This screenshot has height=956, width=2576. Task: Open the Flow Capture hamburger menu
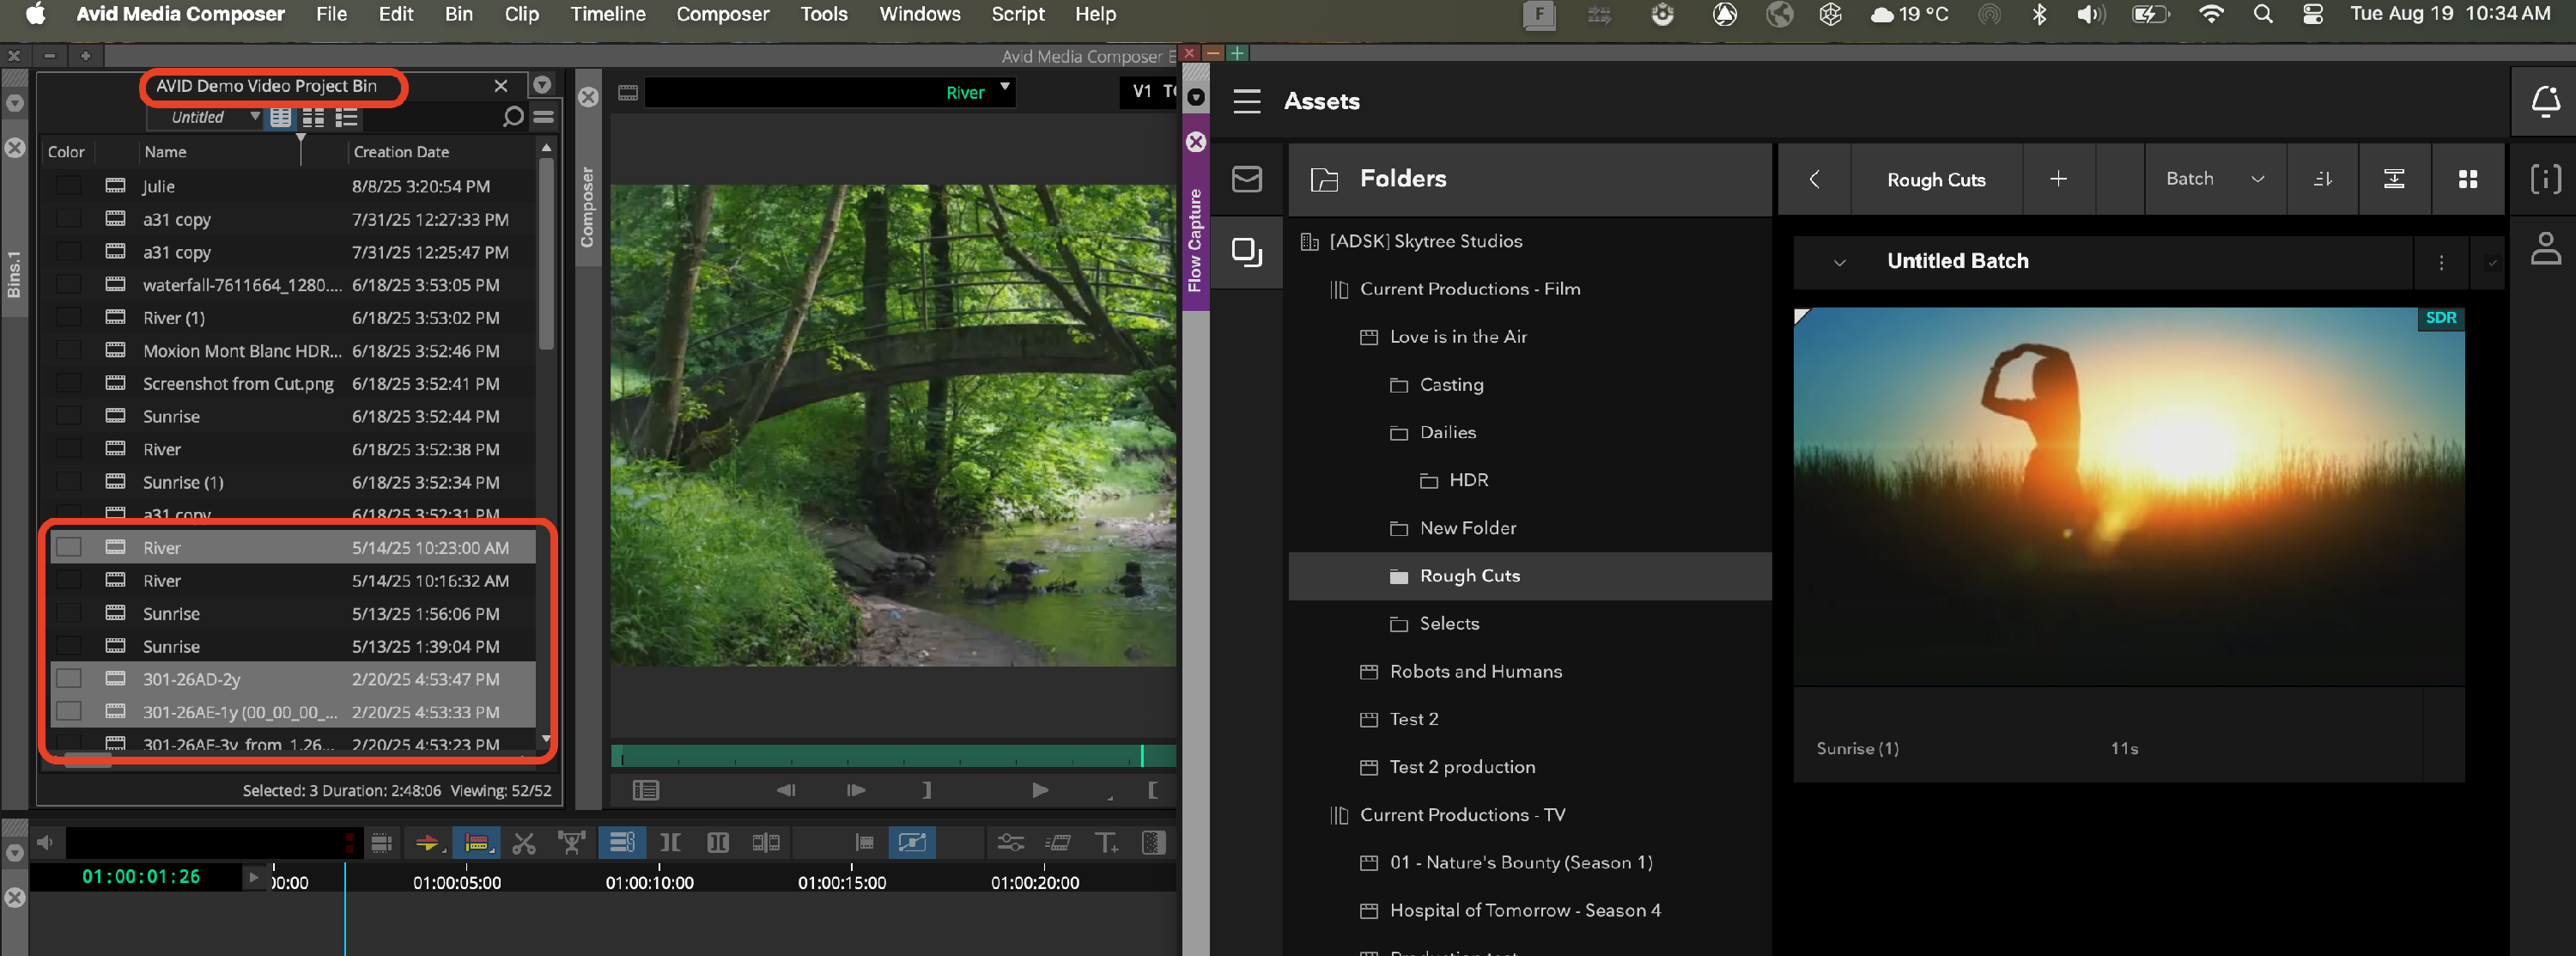(1246, 101)
